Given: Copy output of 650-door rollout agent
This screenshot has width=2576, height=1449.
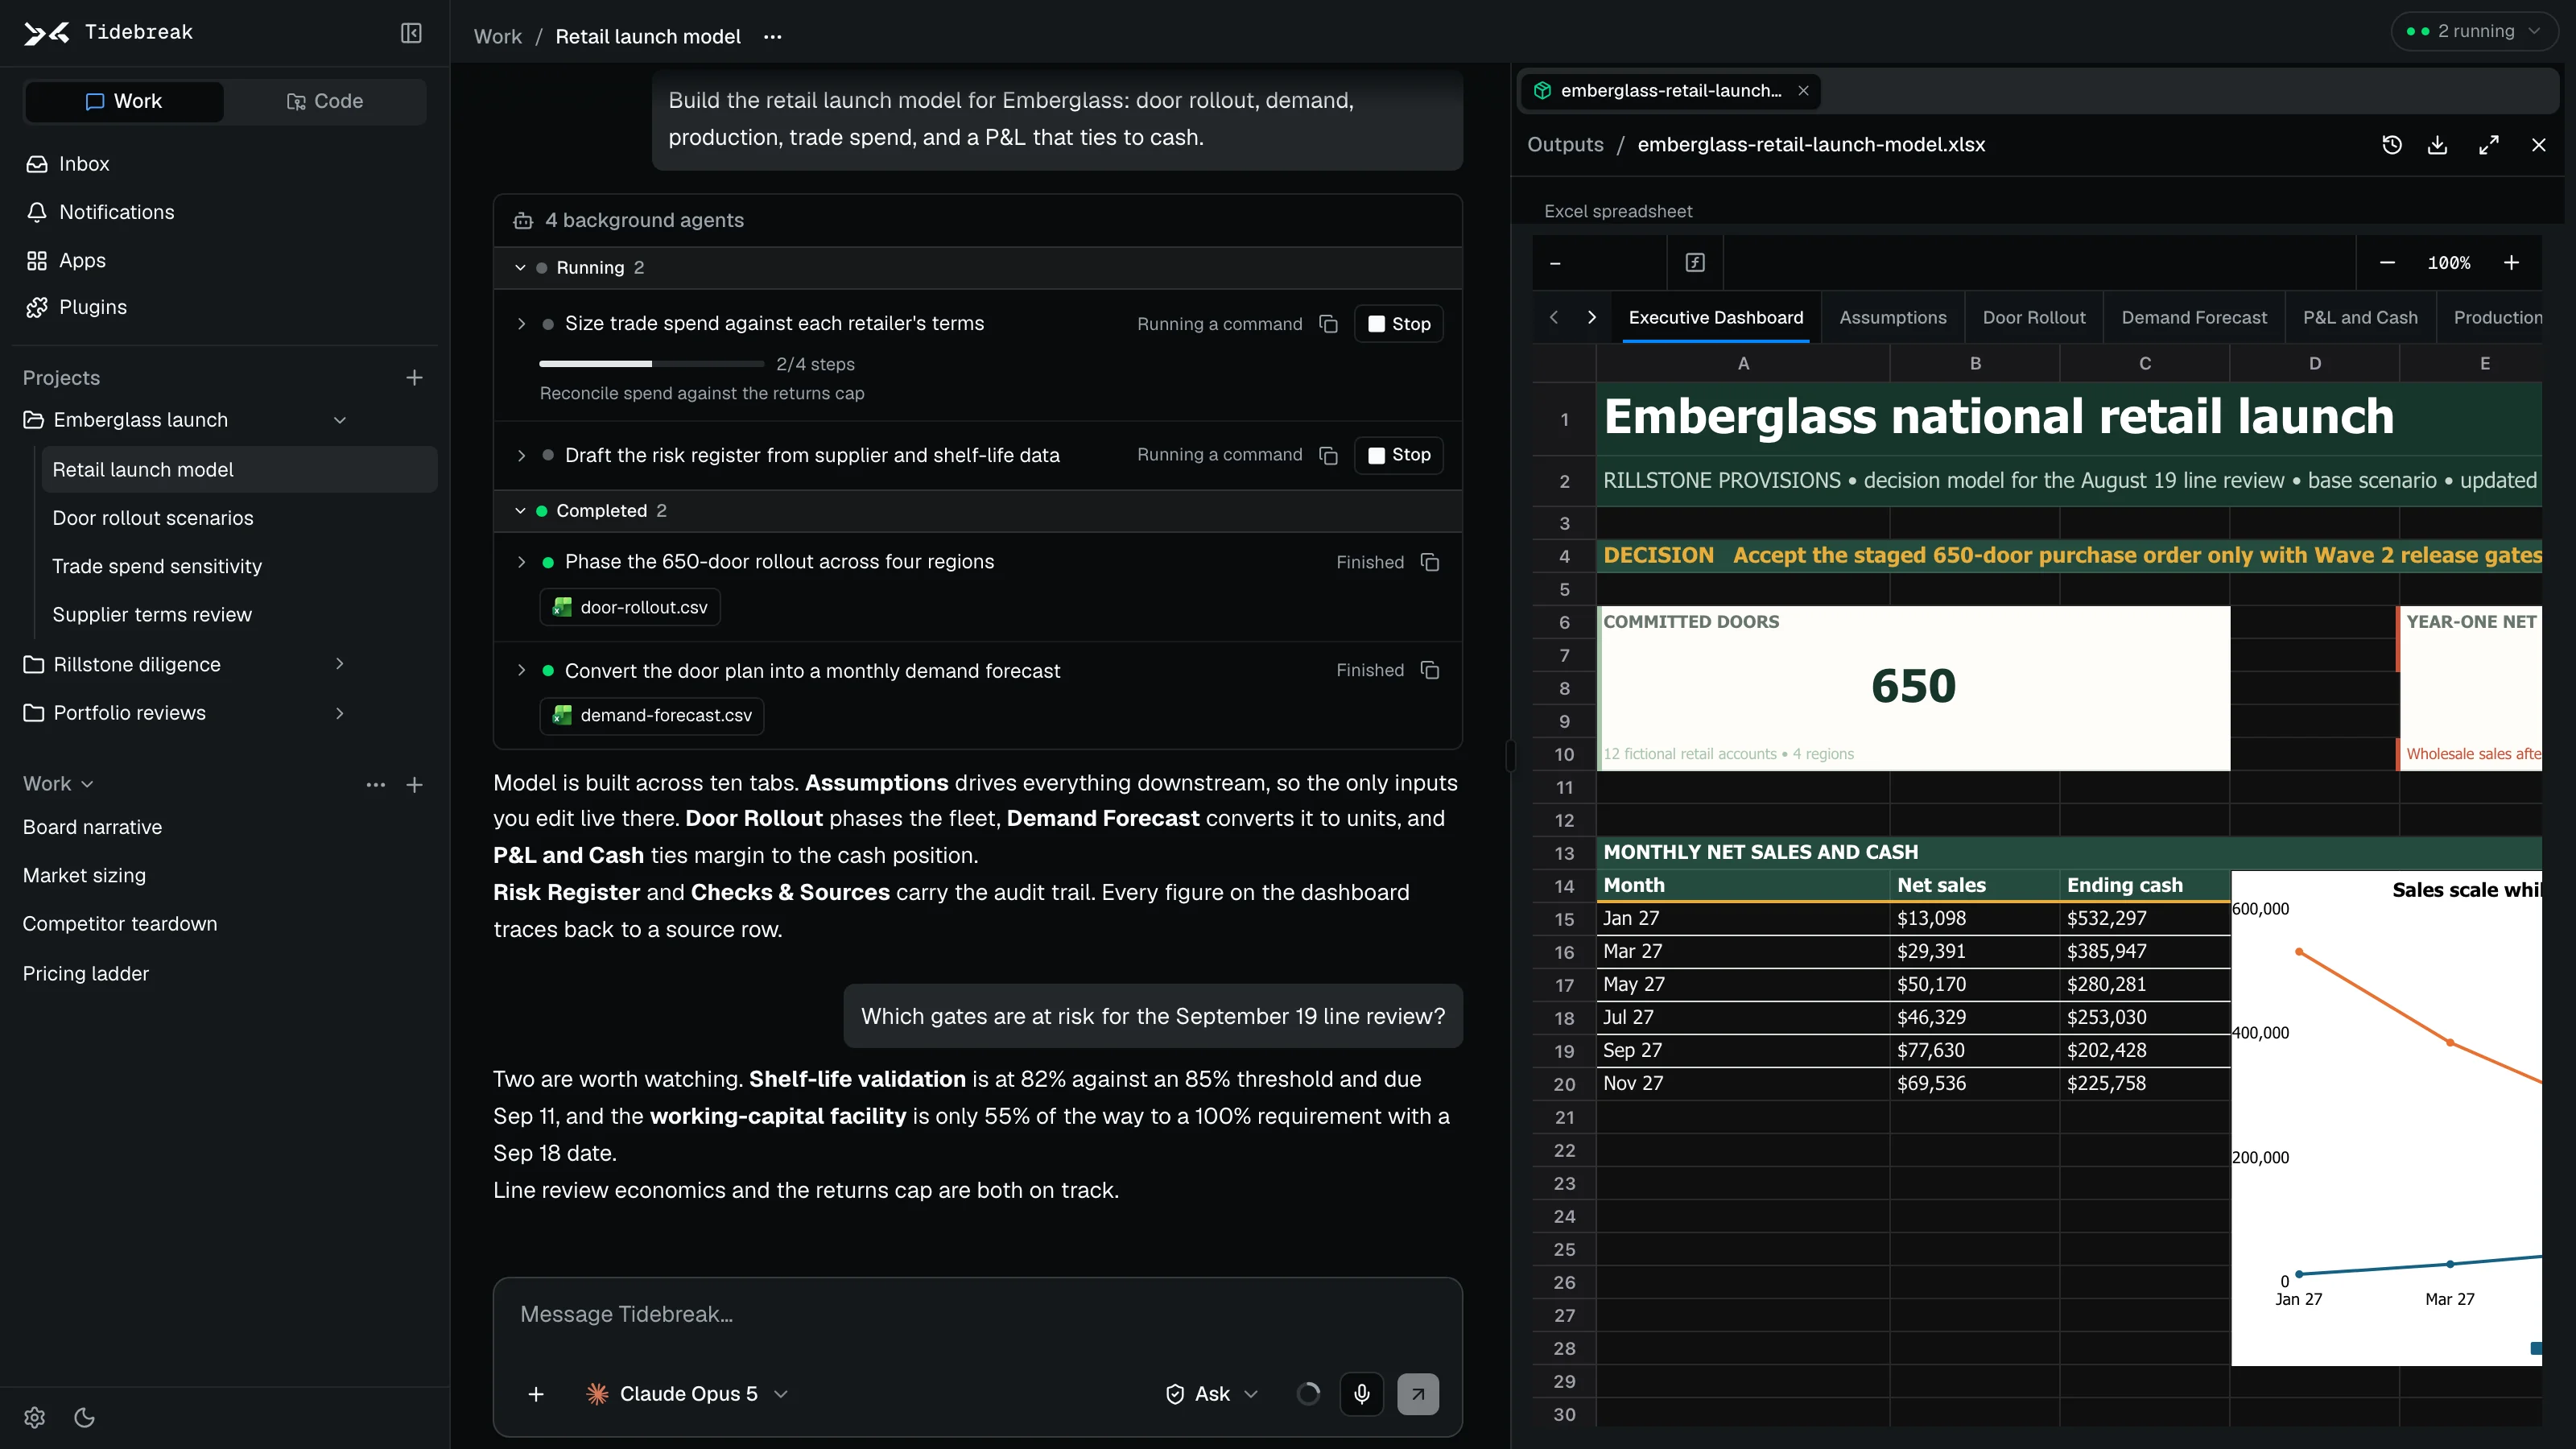Looking at the screenshot, I should [1430, 562].
